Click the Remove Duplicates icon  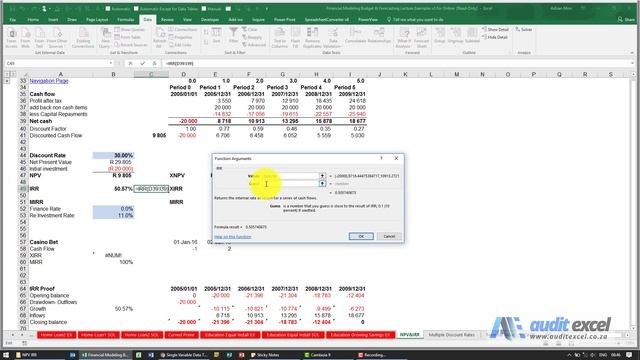[312, 38]
